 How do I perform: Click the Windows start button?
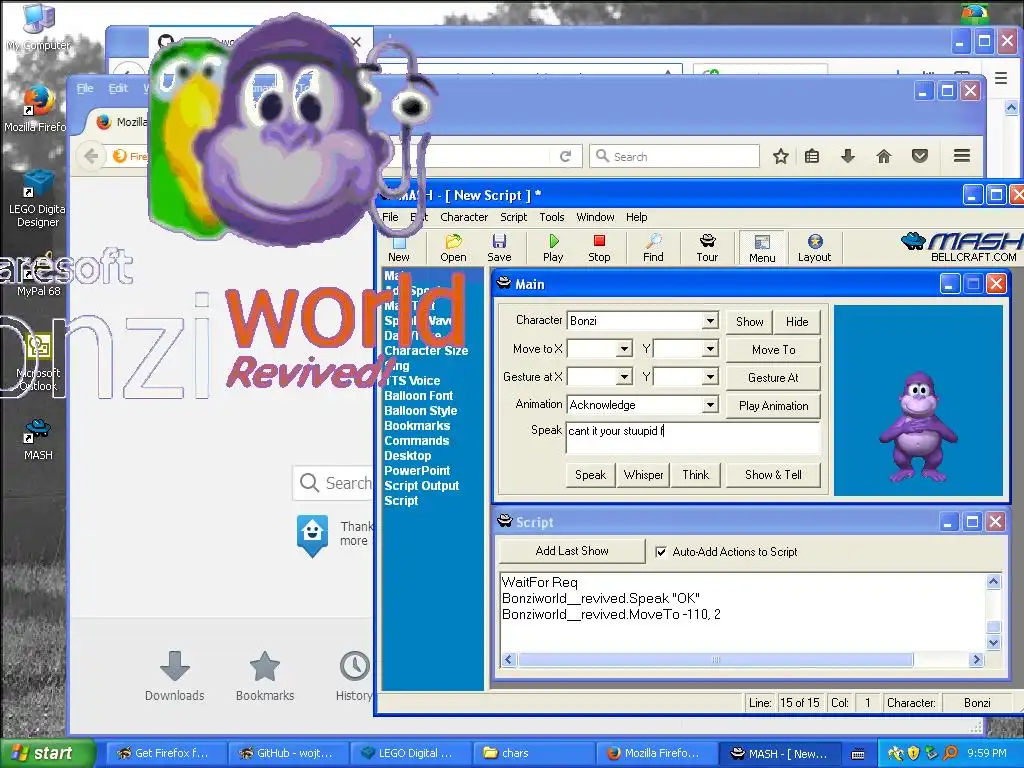47,753
